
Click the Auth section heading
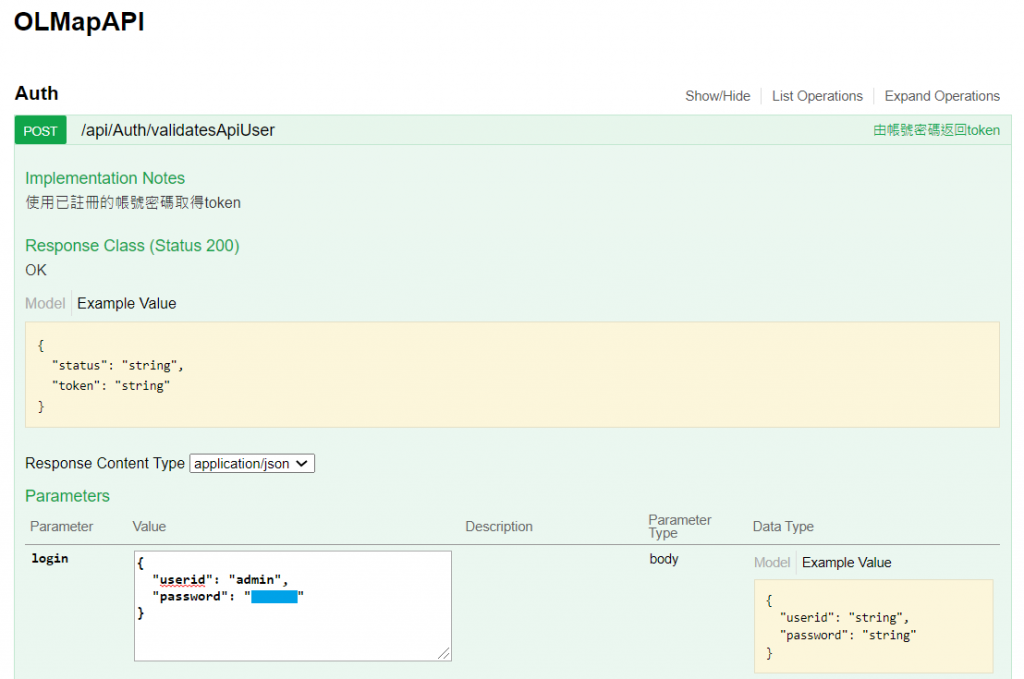[x=37, y=94]
